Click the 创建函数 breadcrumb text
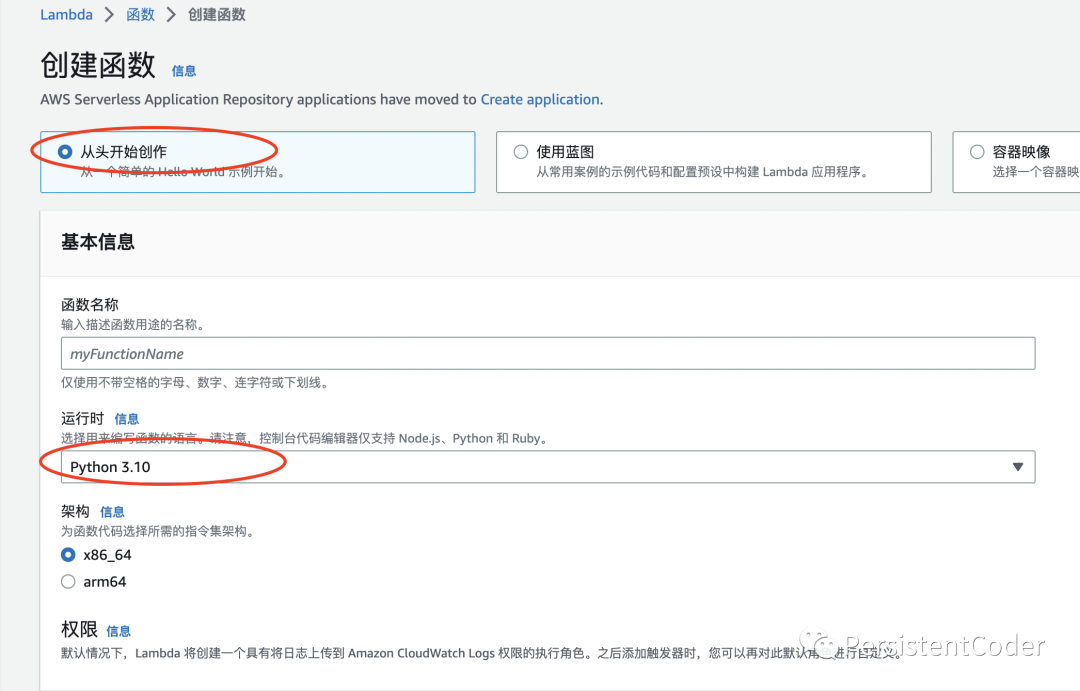Viewport: 1080px width, 691px height. (217, 14)
